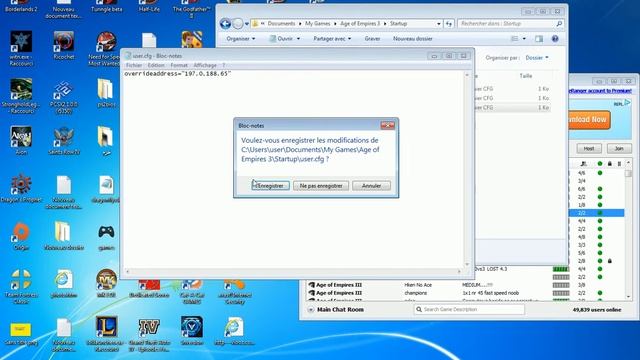The image size is (640, 360).
Task: Click Nouveau dossier in Explorer toolbar
Action: pos(413,39)
